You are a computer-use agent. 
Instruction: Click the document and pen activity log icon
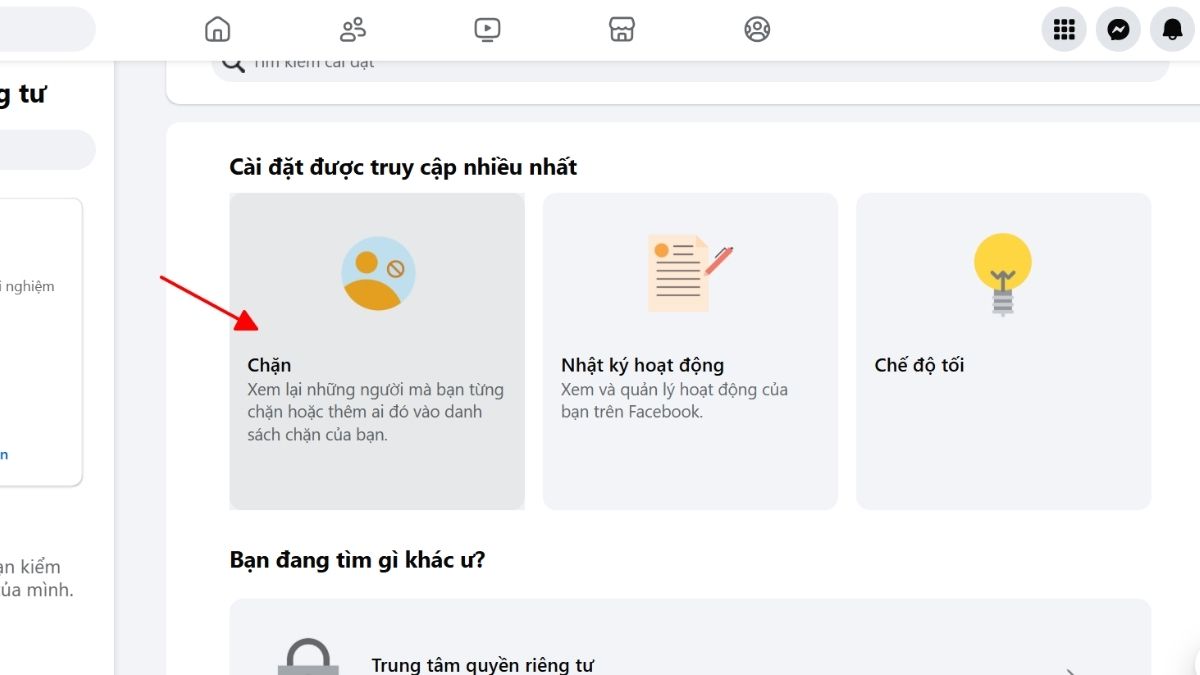(690, 273)
